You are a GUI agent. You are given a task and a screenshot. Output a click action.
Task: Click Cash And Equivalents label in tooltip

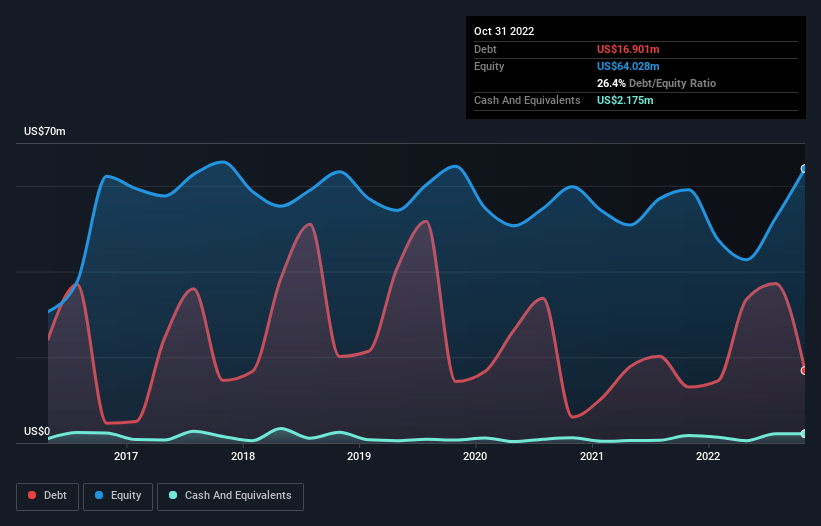click(x=527, y=100)
